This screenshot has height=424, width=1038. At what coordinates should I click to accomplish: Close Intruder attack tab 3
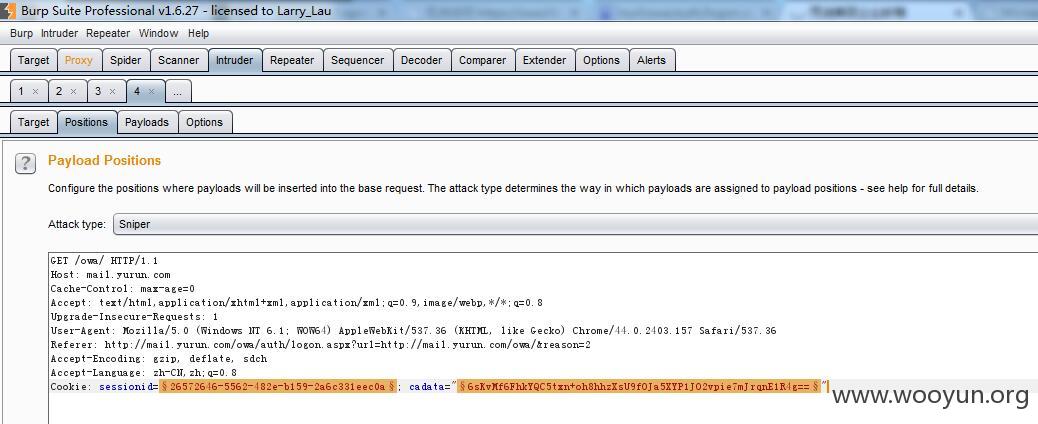coord(113,92)
